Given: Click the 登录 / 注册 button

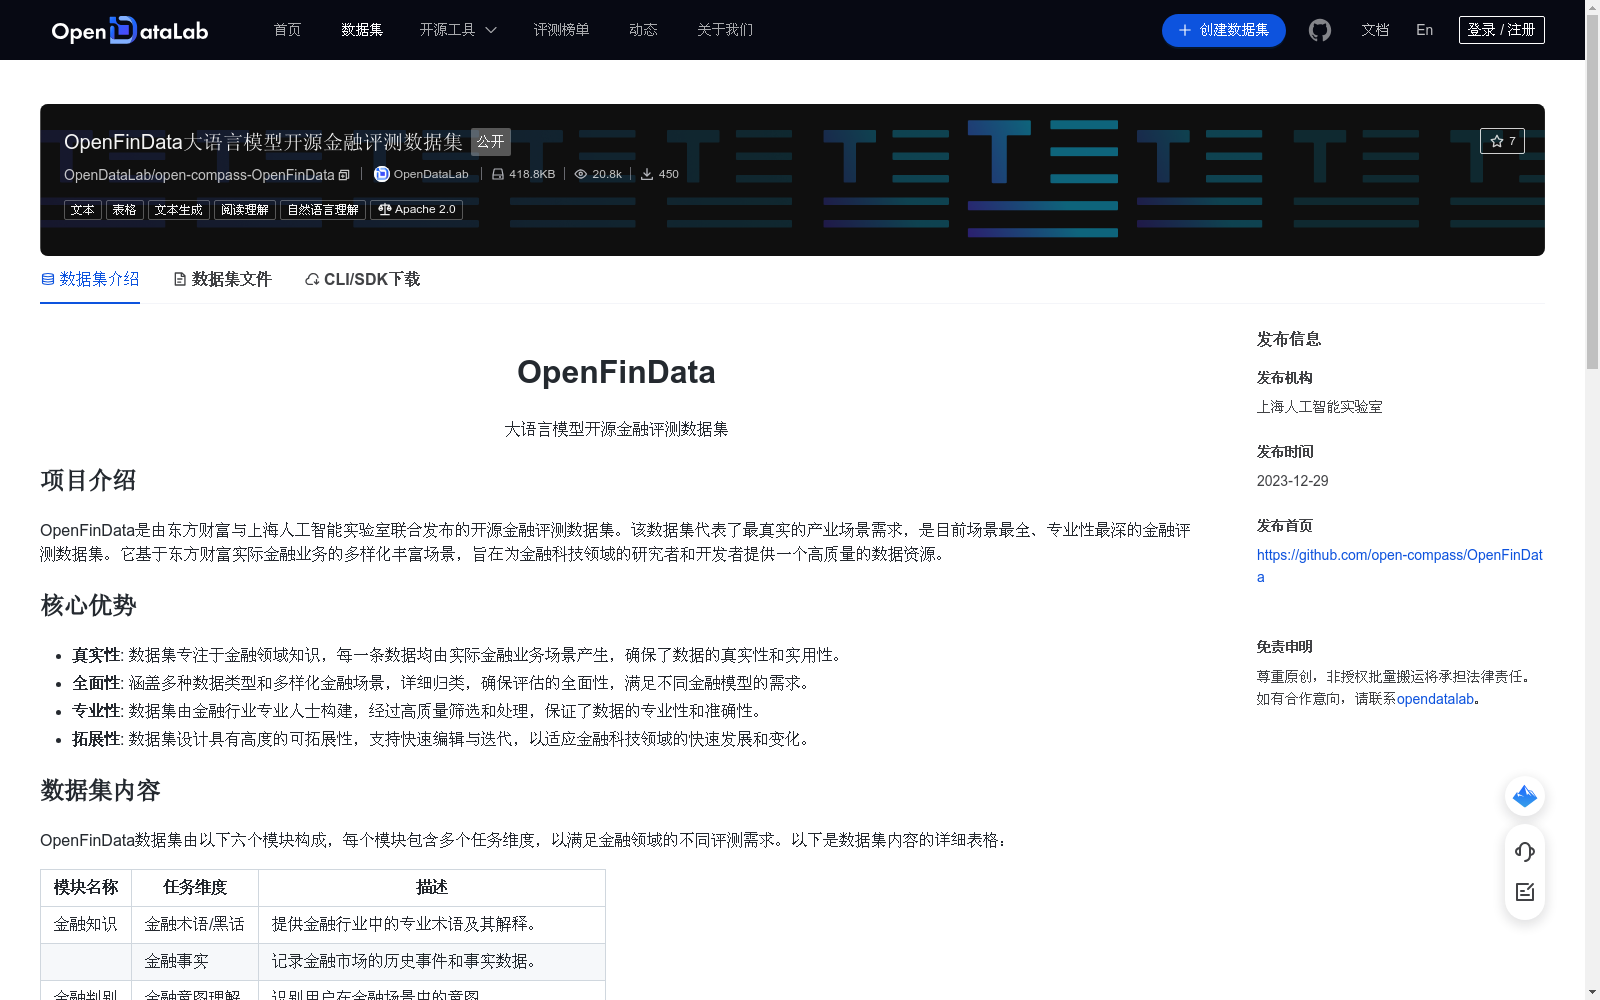Looking at the screenshot, I should [1501, 30].
